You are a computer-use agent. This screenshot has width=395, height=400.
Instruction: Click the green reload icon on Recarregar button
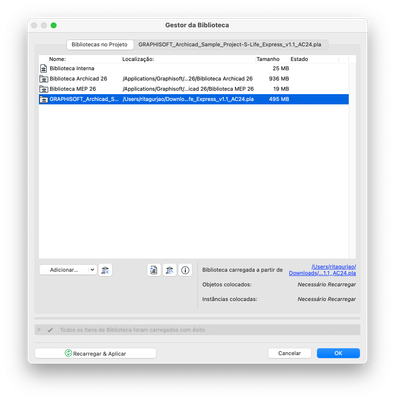coord(68,353)
